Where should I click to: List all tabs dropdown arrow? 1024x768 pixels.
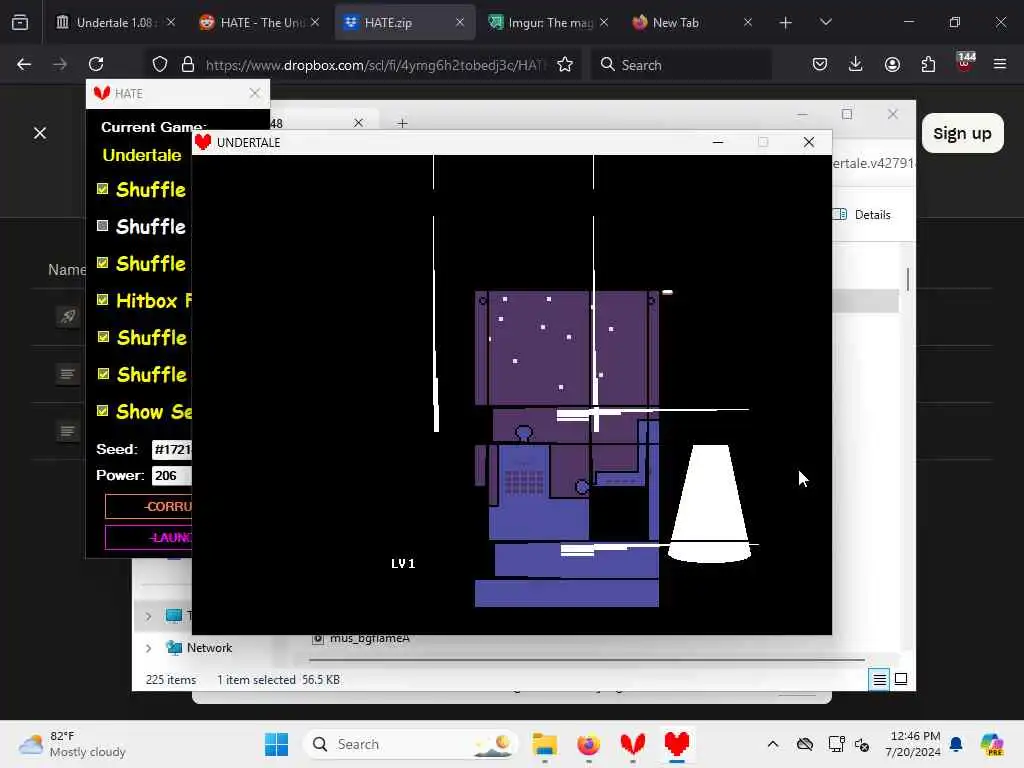click(825, 22)
